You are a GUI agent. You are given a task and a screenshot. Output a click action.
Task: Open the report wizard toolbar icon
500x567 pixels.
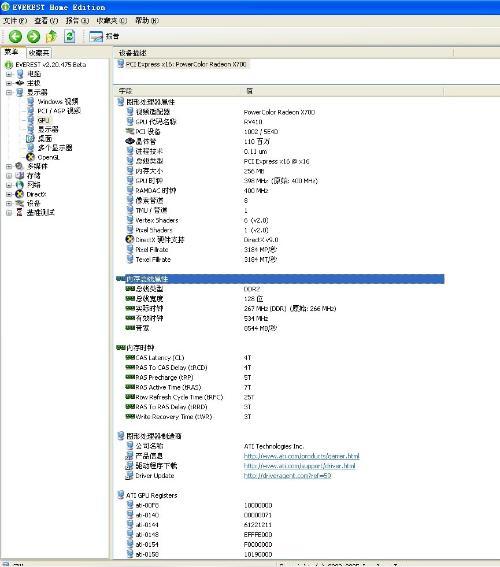(96, 37)
